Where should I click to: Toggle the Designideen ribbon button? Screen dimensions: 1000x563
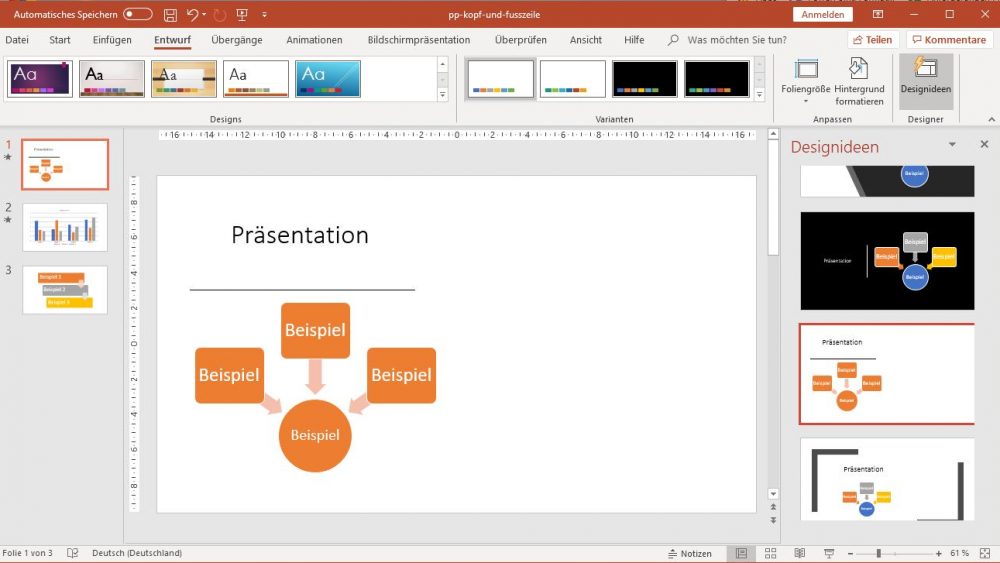[925, 82]
